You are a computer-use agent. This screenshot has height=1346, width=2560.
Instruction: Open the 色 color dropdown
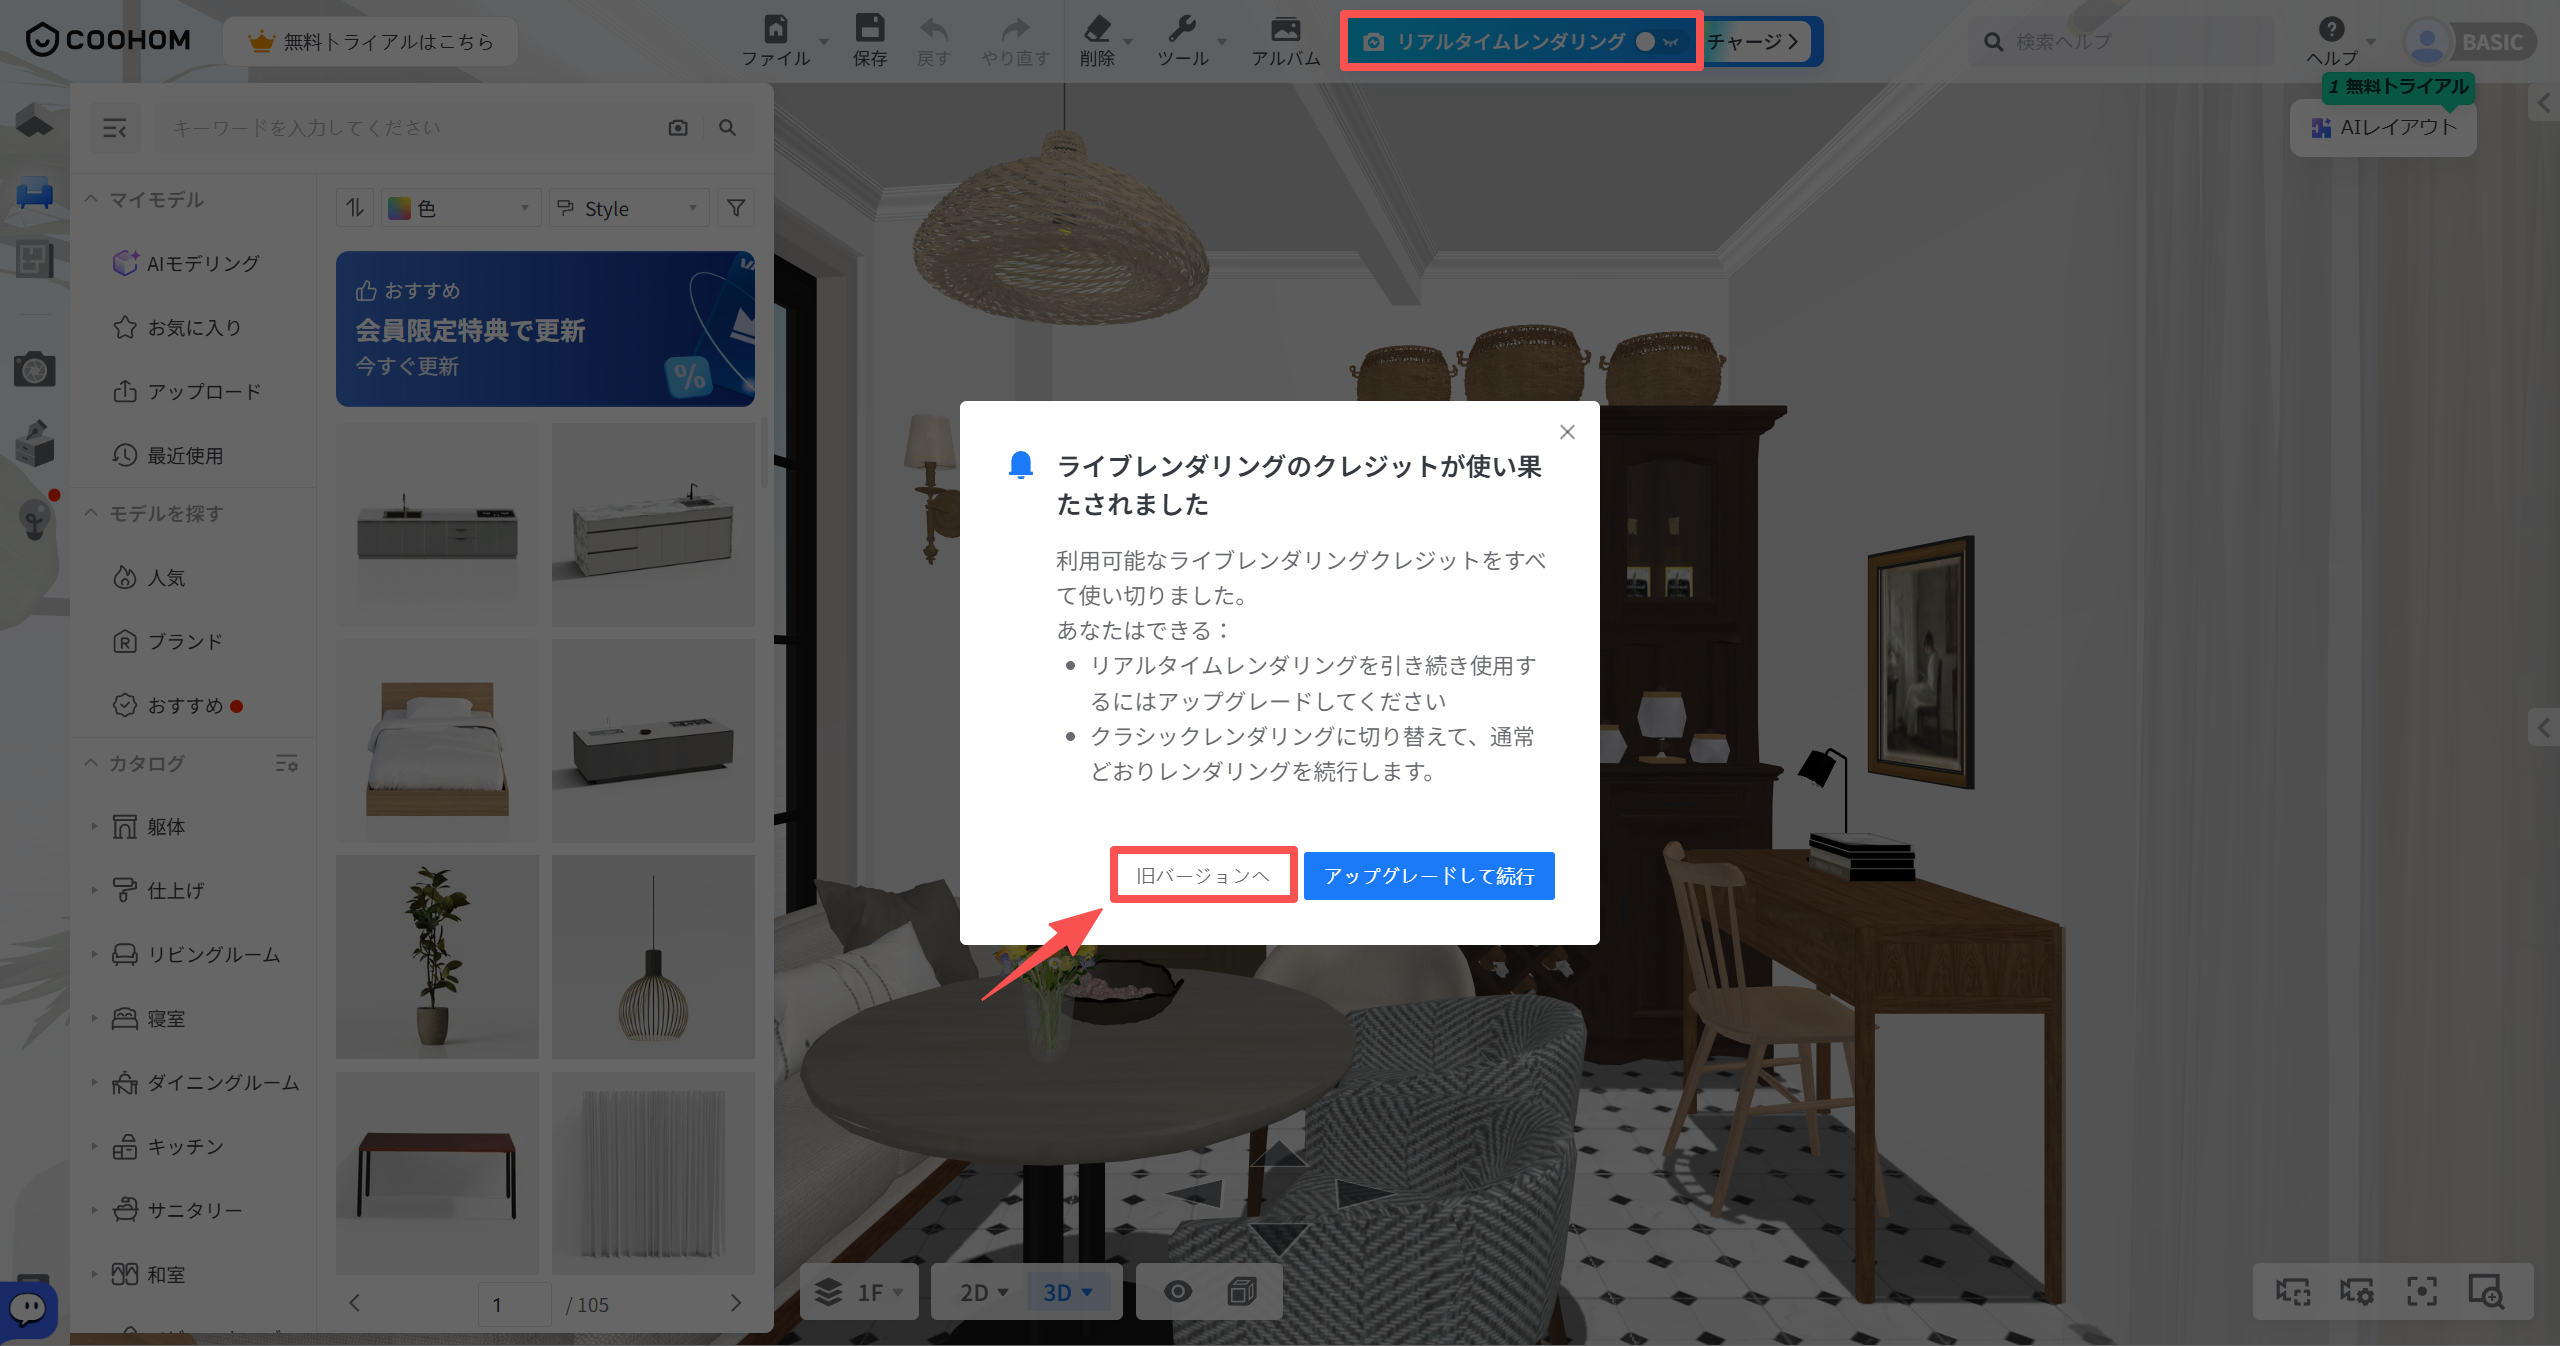[460, 208]
